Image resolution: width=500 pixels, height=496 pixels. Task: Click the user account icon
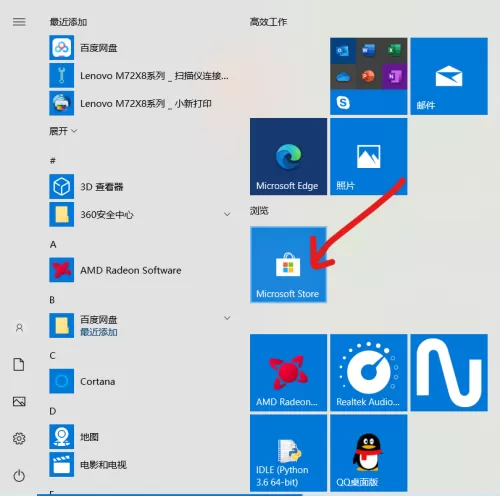coord(19,328)
